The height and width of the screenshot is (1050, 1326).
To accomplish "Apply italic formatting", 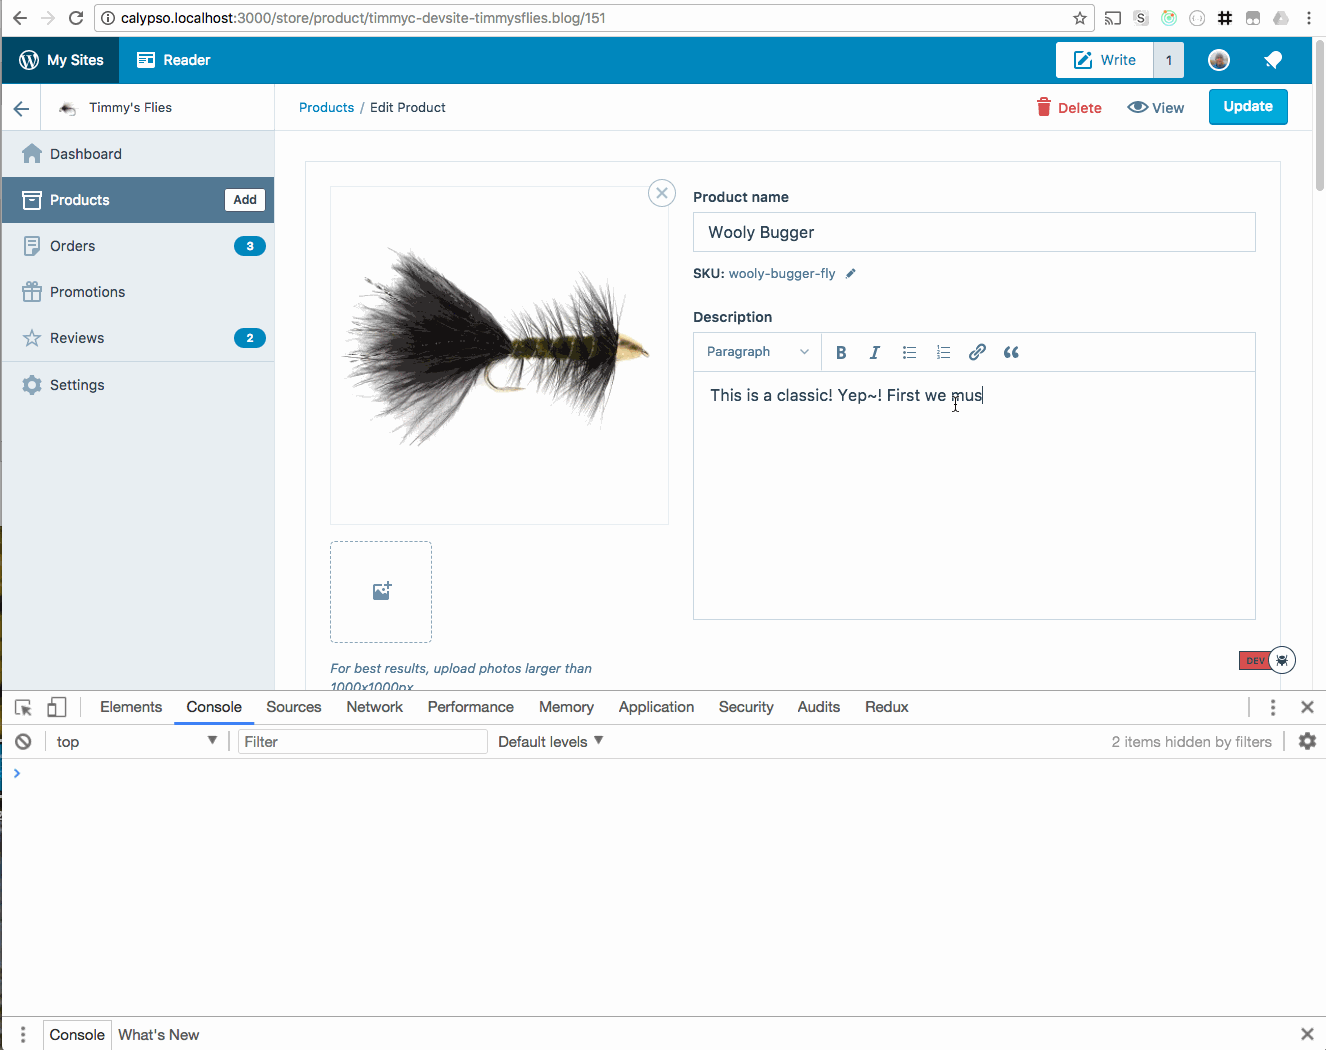I will coord(875,352).
